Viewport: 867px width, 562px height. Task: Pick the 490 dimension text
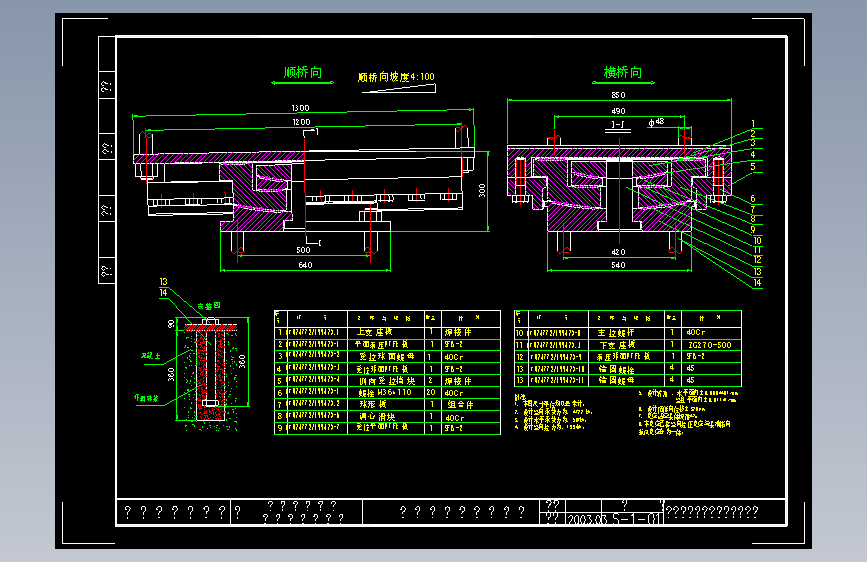(x=618, y=111)
